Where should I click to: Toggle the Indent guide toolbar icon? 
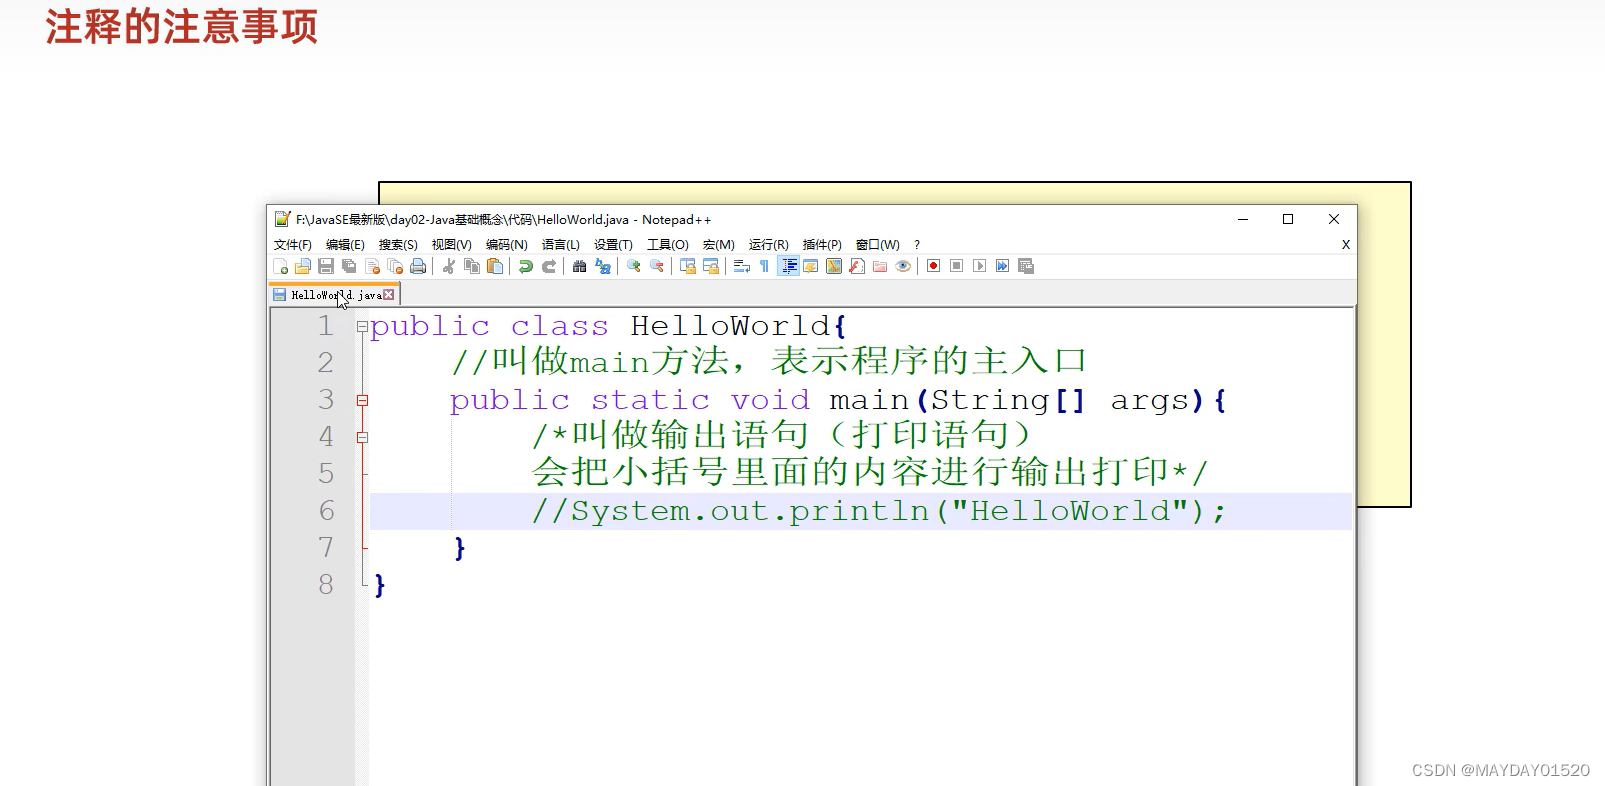click(788, 266)
